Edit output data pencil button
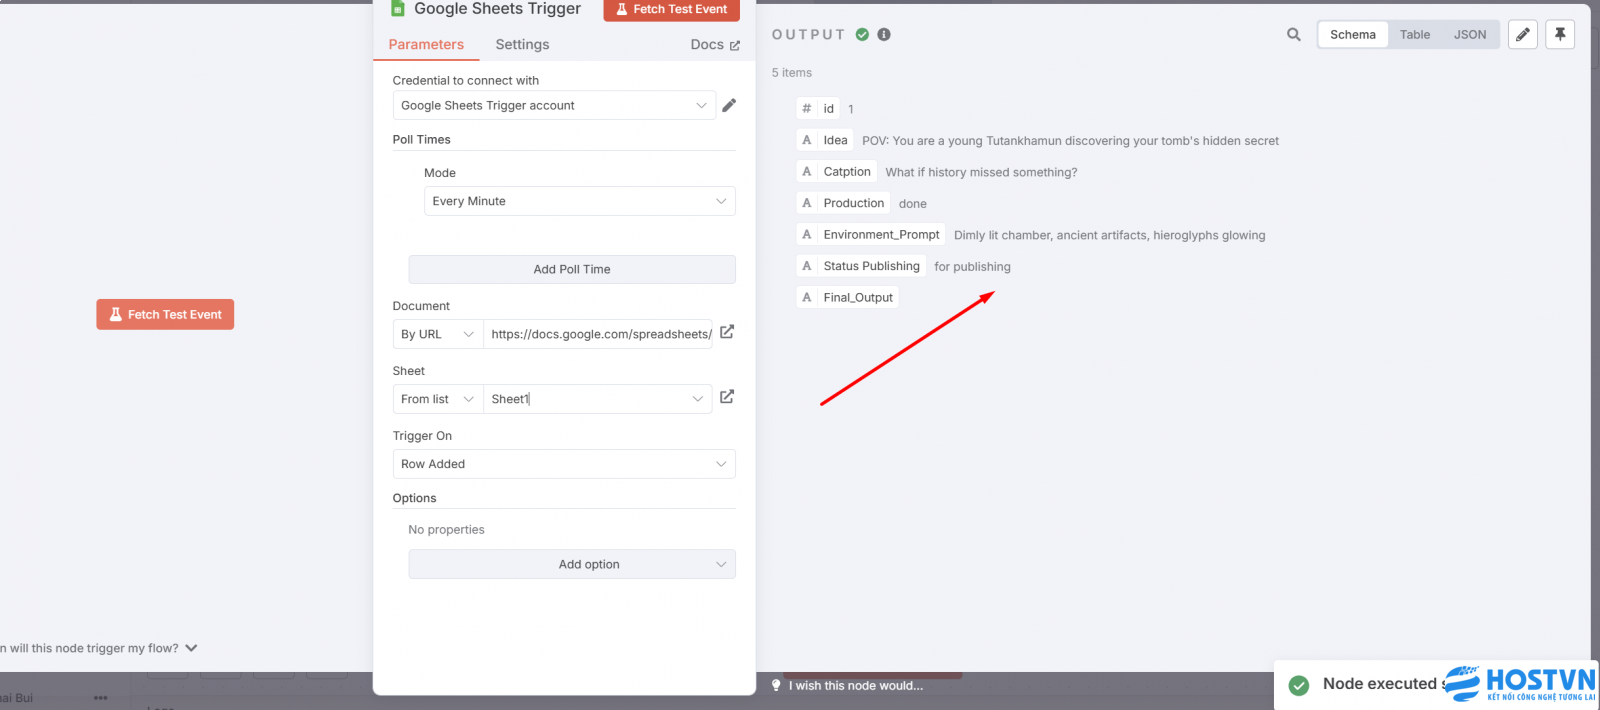Viewport: 1600px width, 710px height. pyautogui.click(x=1523, y=35)
